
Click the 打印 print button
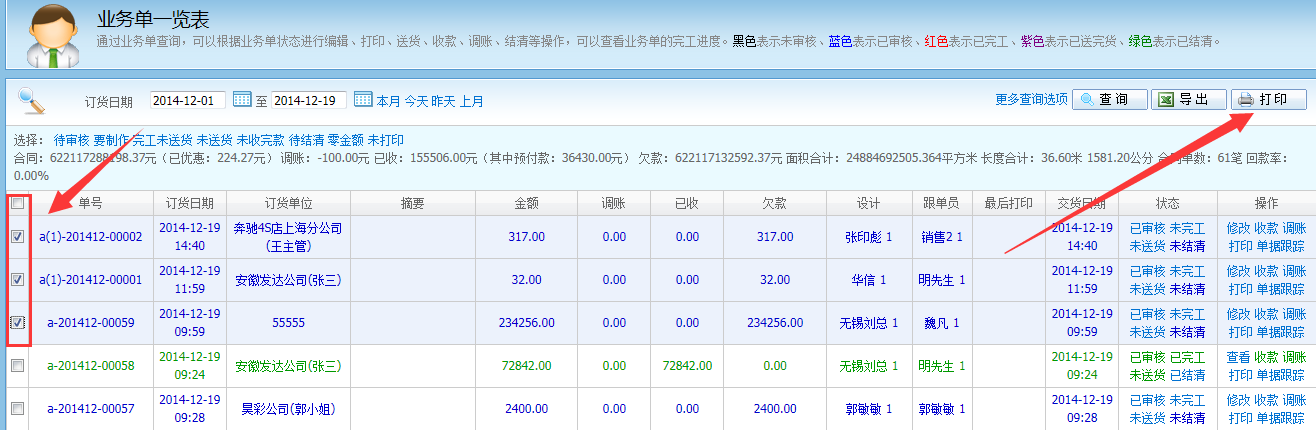click(1268, 100)
